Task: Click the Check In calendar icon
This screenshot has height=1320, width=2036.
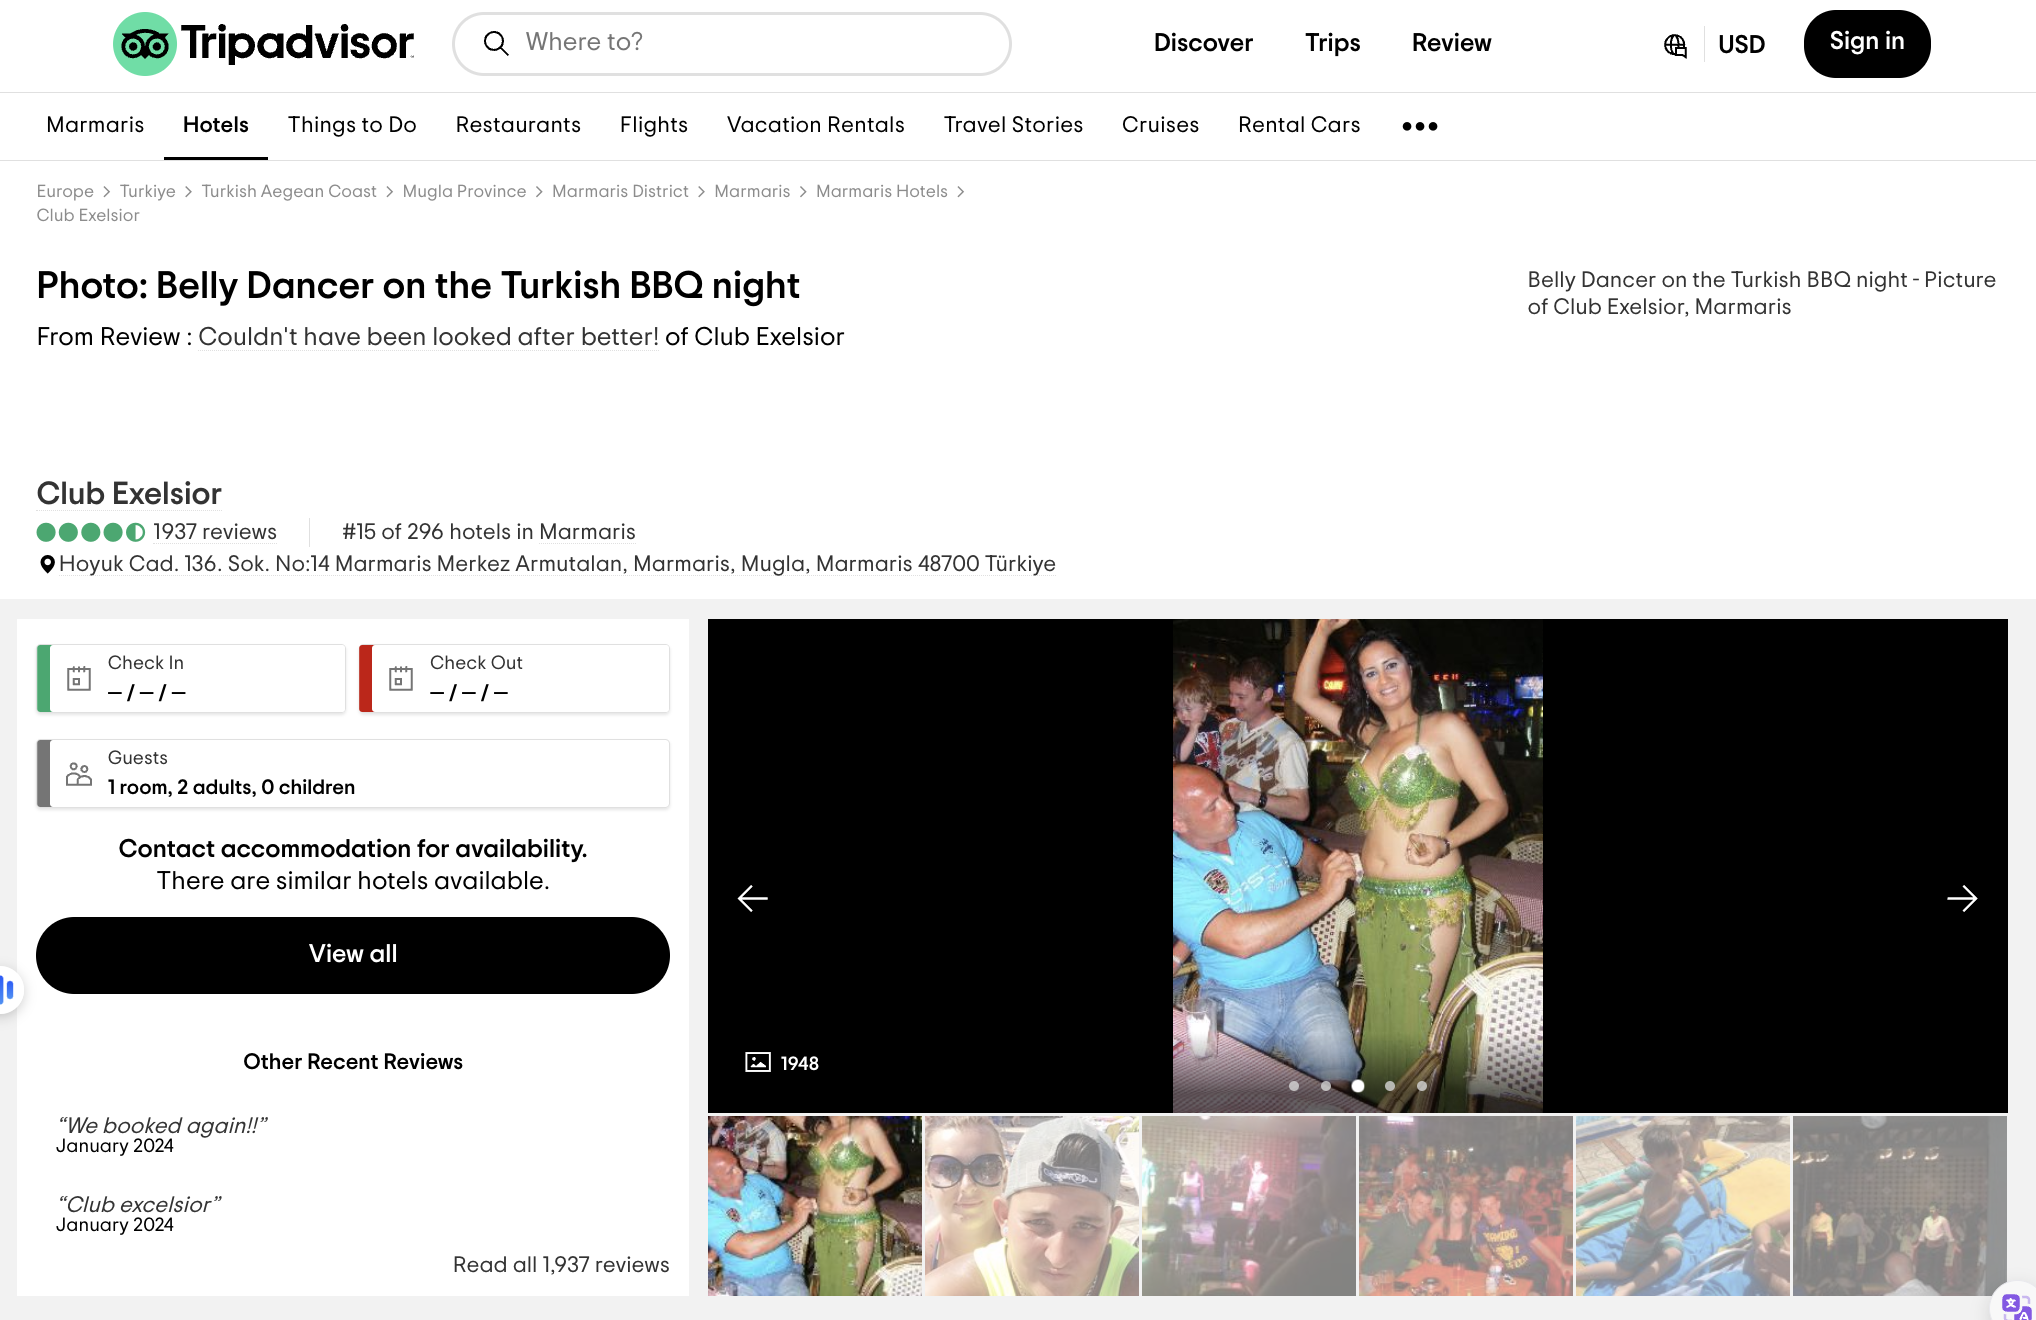Action: click(79, 678)
